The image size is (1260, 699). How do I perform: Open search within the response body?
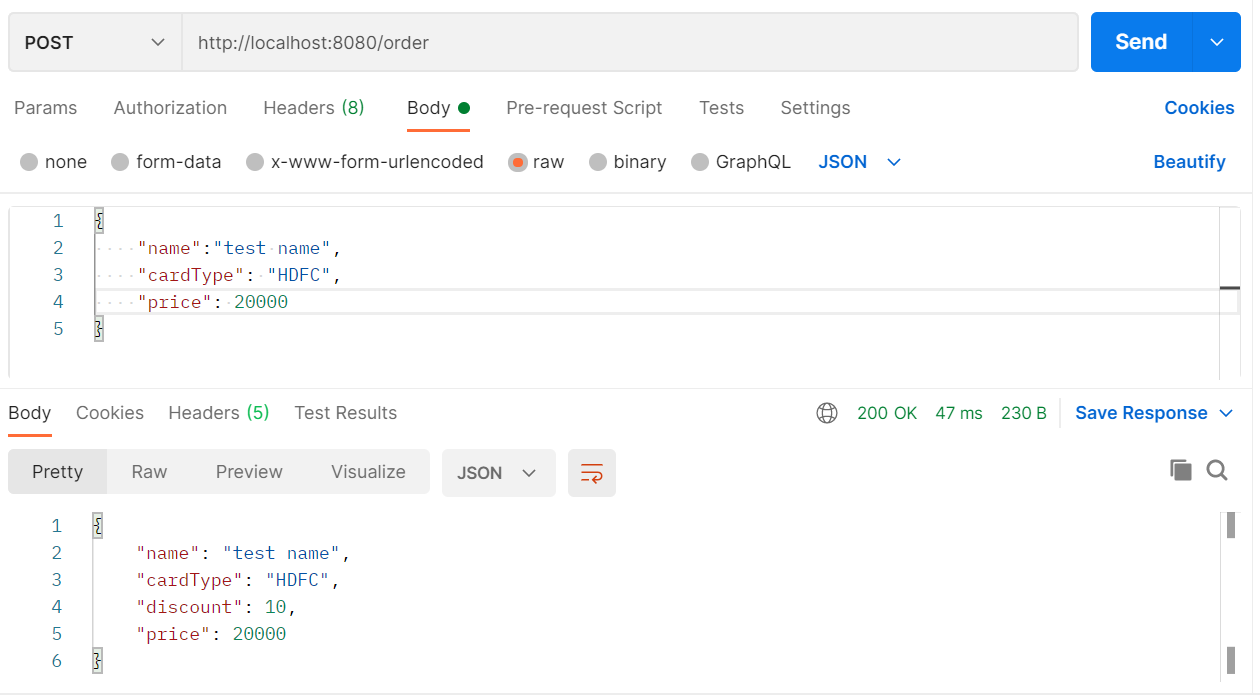click(1217, 470)
